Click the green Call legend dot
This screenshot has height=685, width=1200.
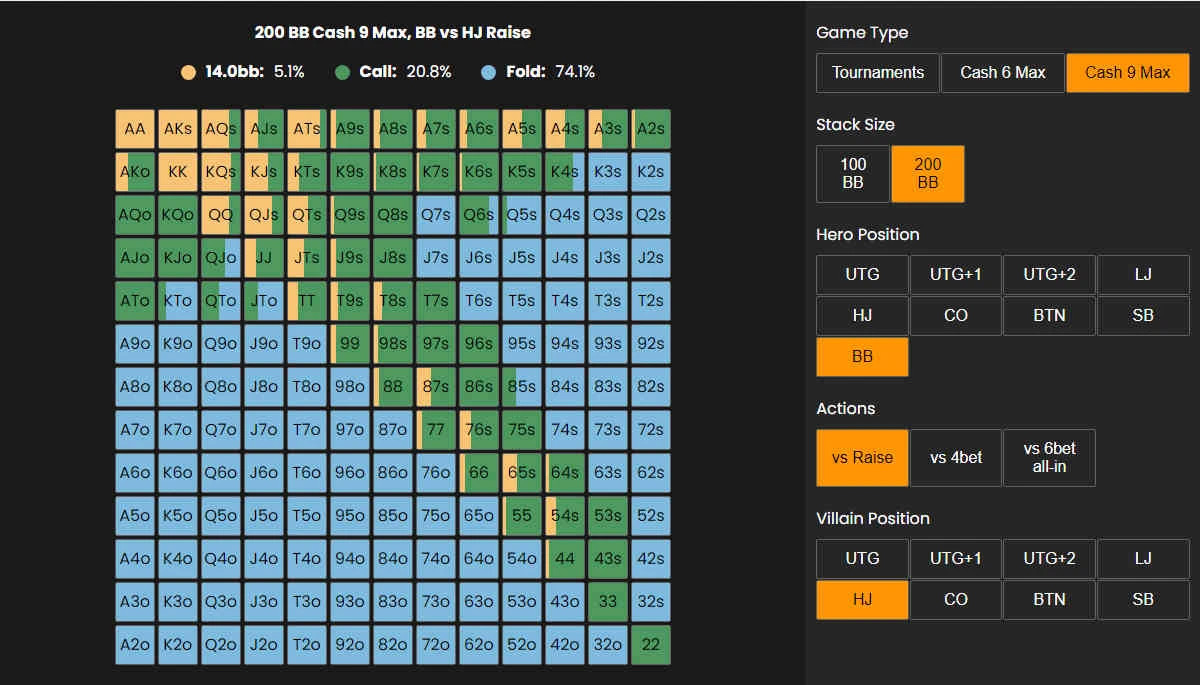[342, 72]
